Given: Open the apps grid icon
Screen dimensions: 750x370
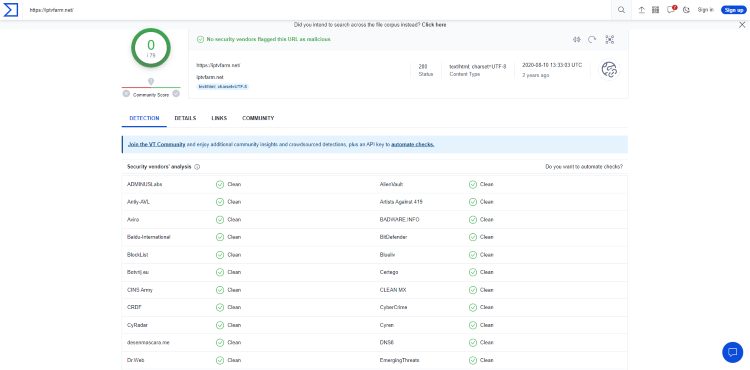Looking at the screenshot, I should click(x=655, y=10).
